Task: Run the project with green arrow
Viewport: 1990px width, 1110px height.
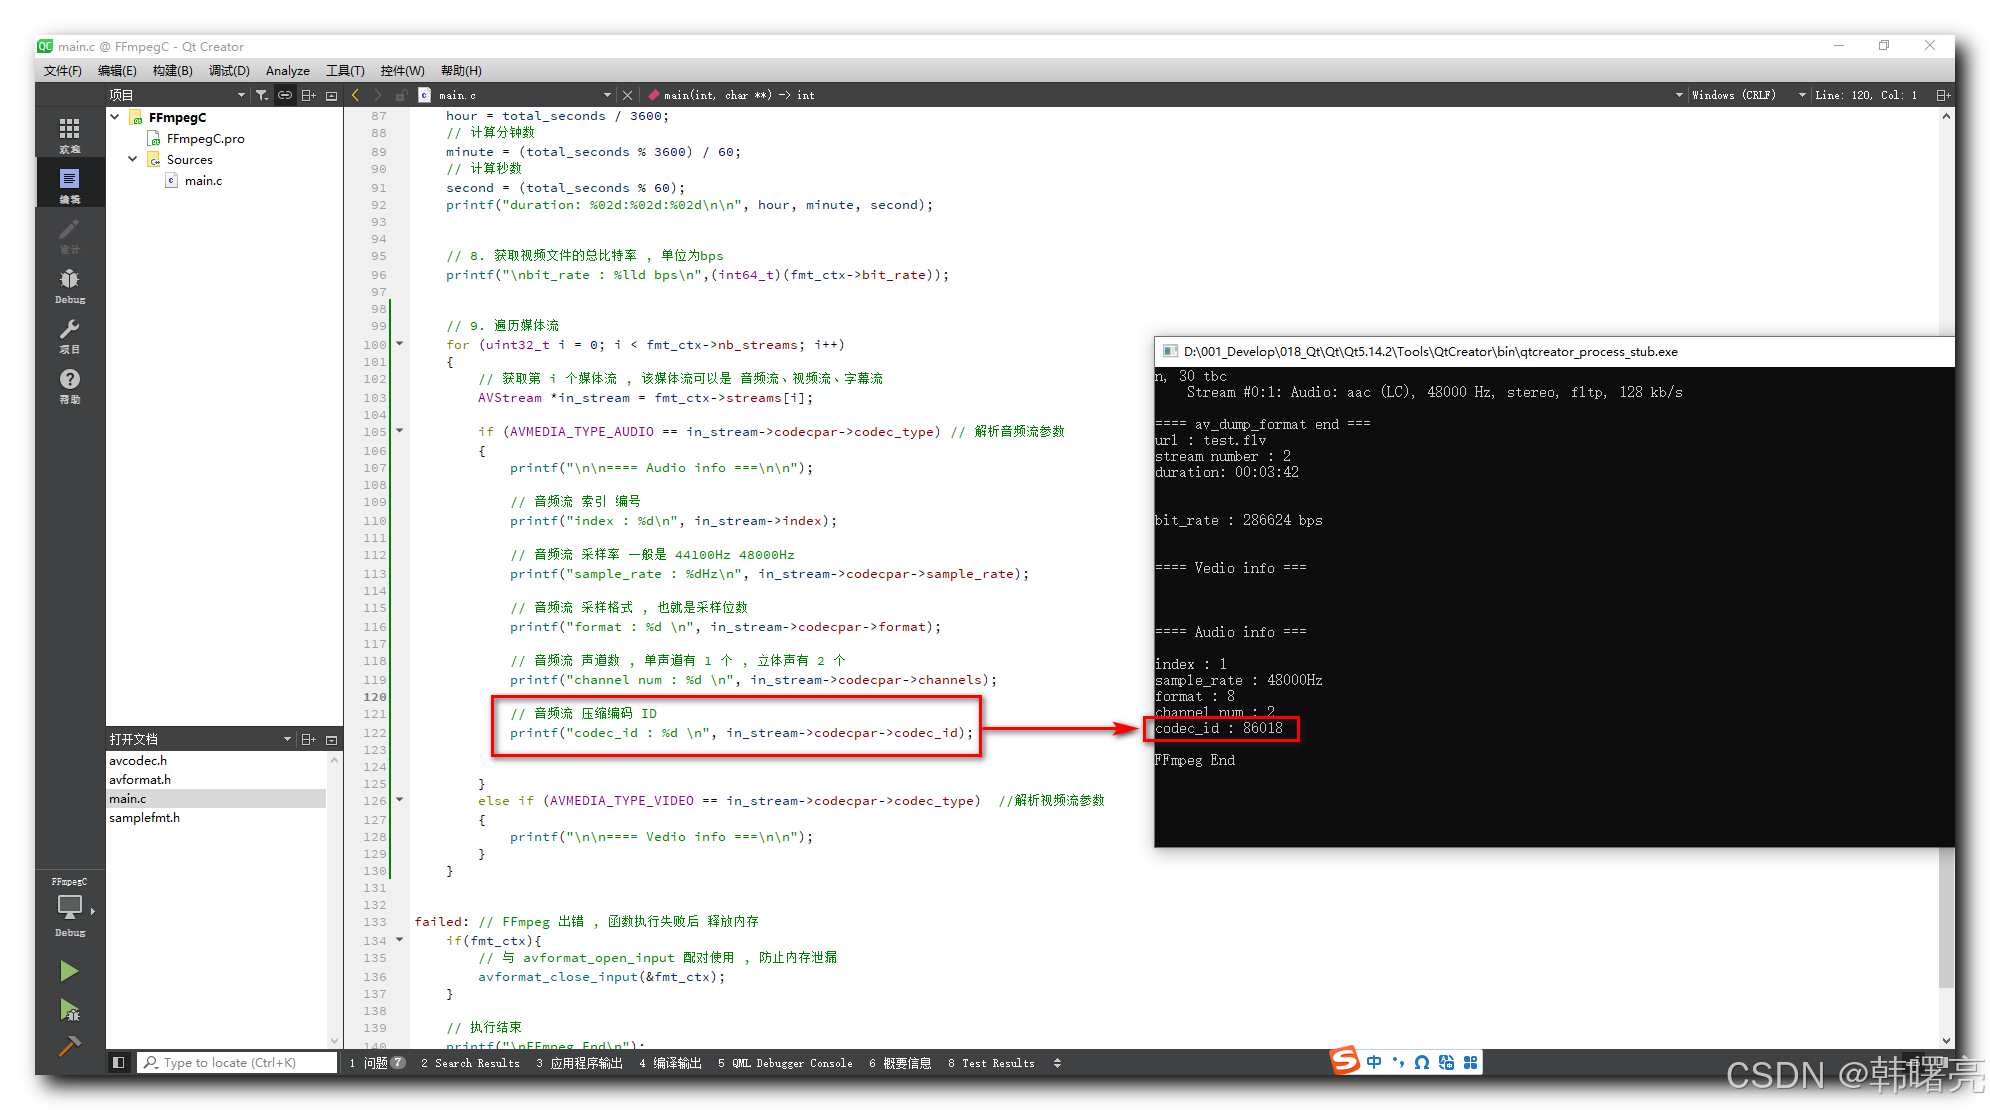Action: tap(69, 971)
